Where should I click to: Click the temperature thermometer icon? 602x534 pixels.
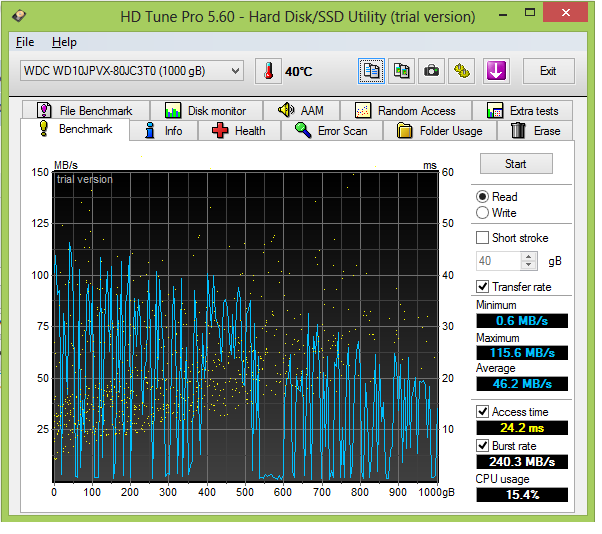pyautogui.click(x=268, y=71)
